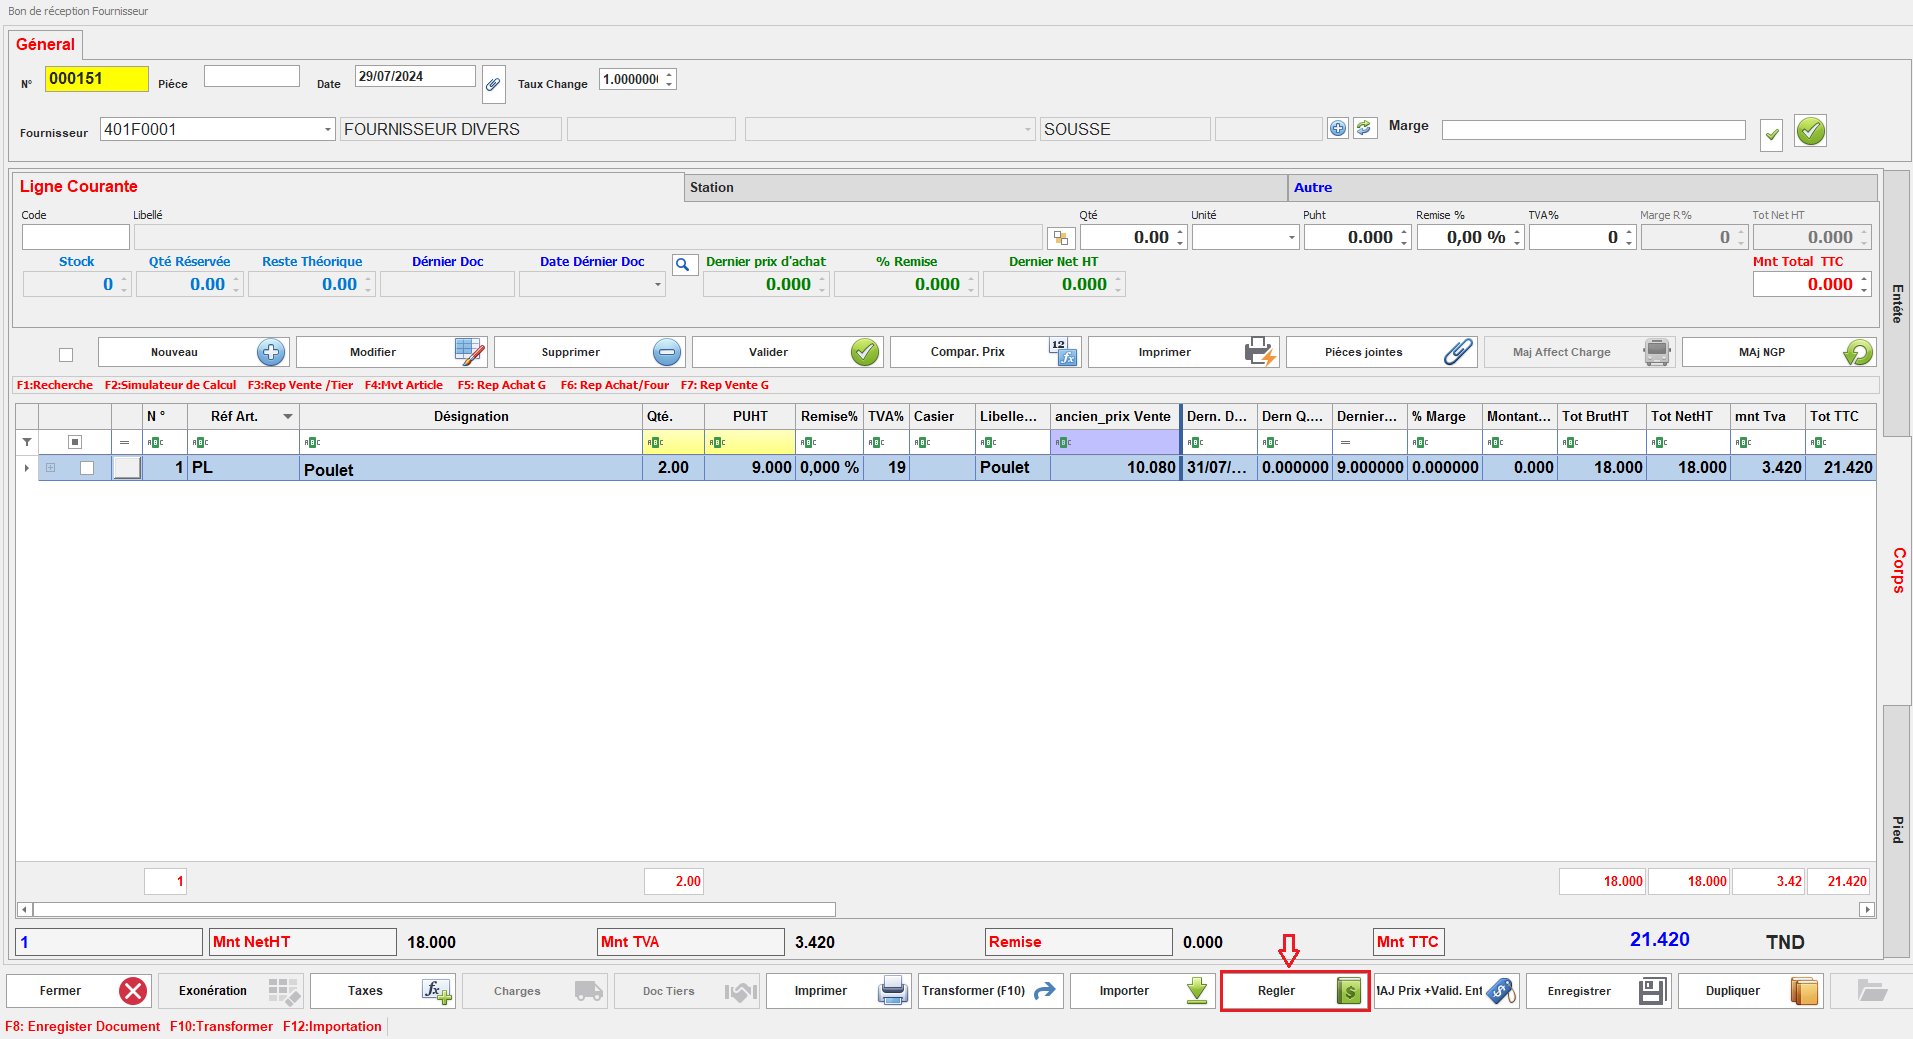Click the Marge input field
1913x1039 pixels.
coord(1593,130)
